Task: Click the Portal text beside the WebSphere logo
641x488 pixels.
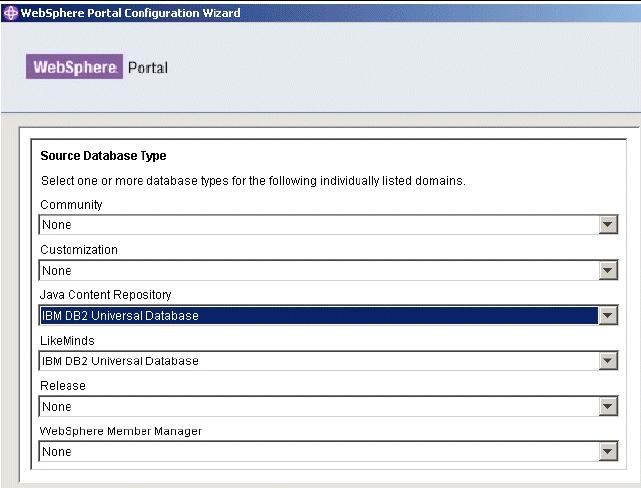Action: [148, 67]
